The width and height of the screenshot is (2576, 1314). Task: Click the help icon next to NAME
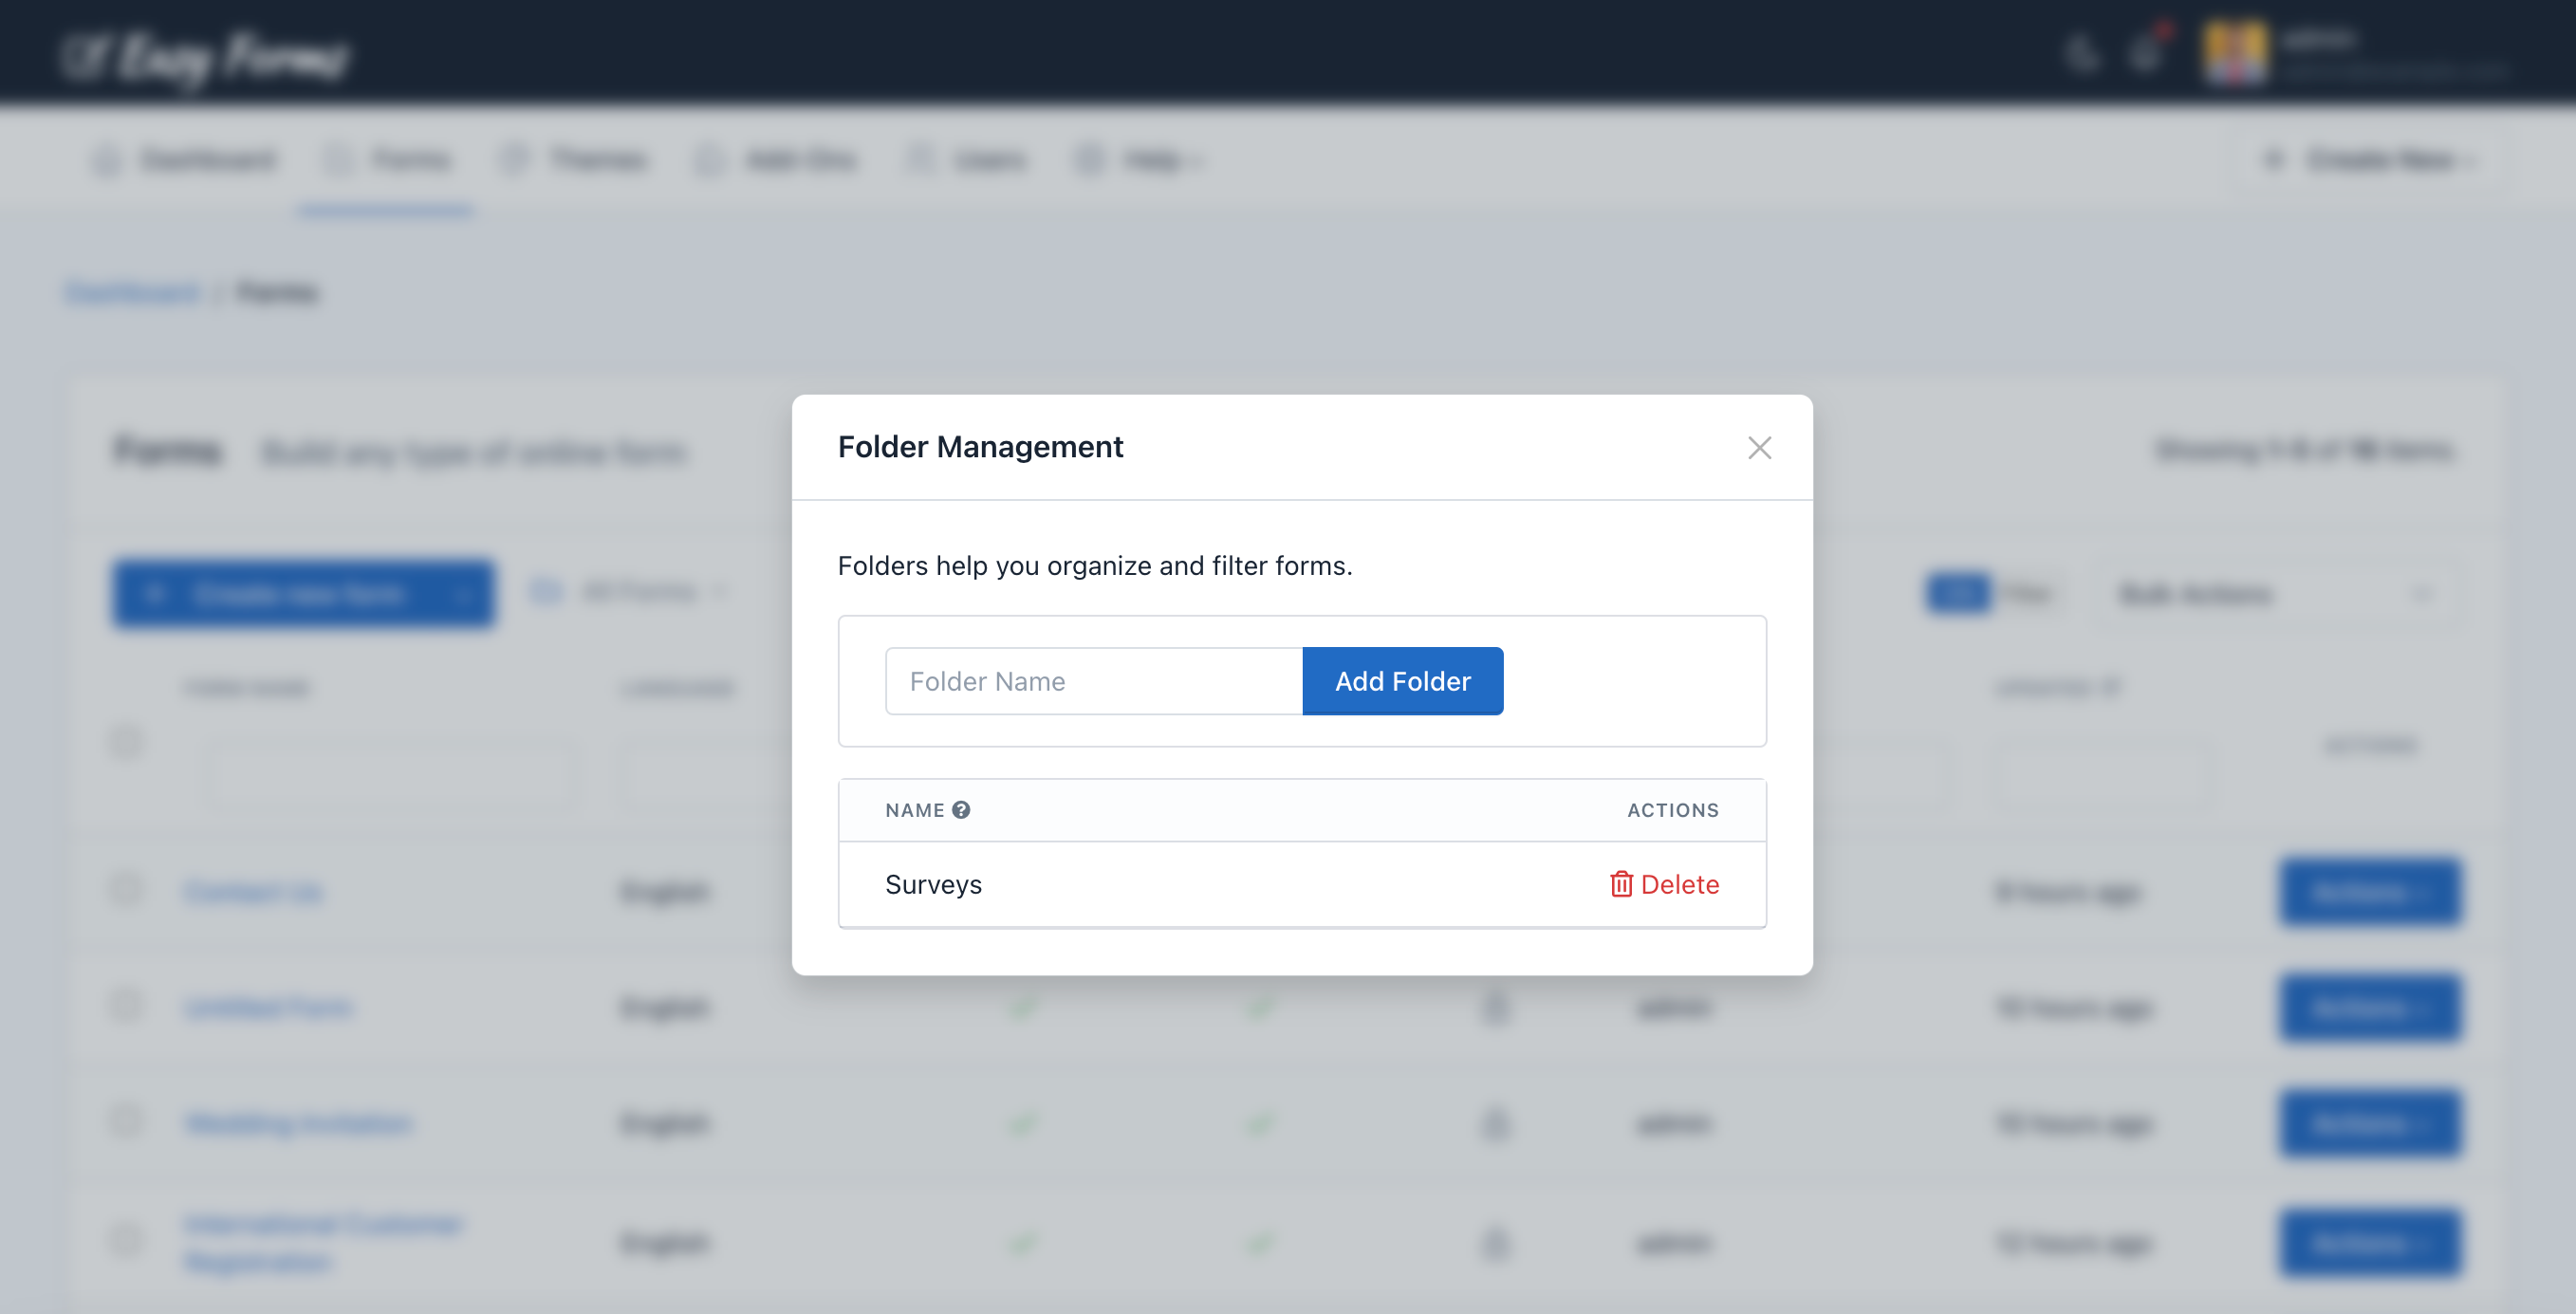[x=961, y=810]
